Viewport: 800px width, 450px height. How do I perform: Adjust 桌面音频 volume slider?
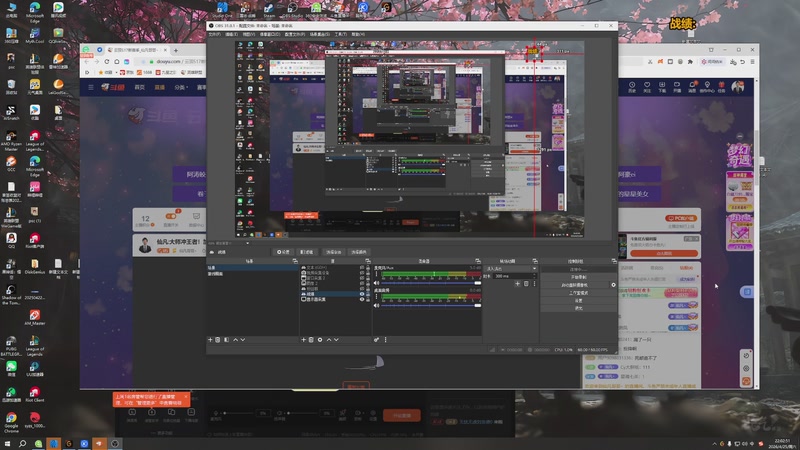[x=431, y=305]
